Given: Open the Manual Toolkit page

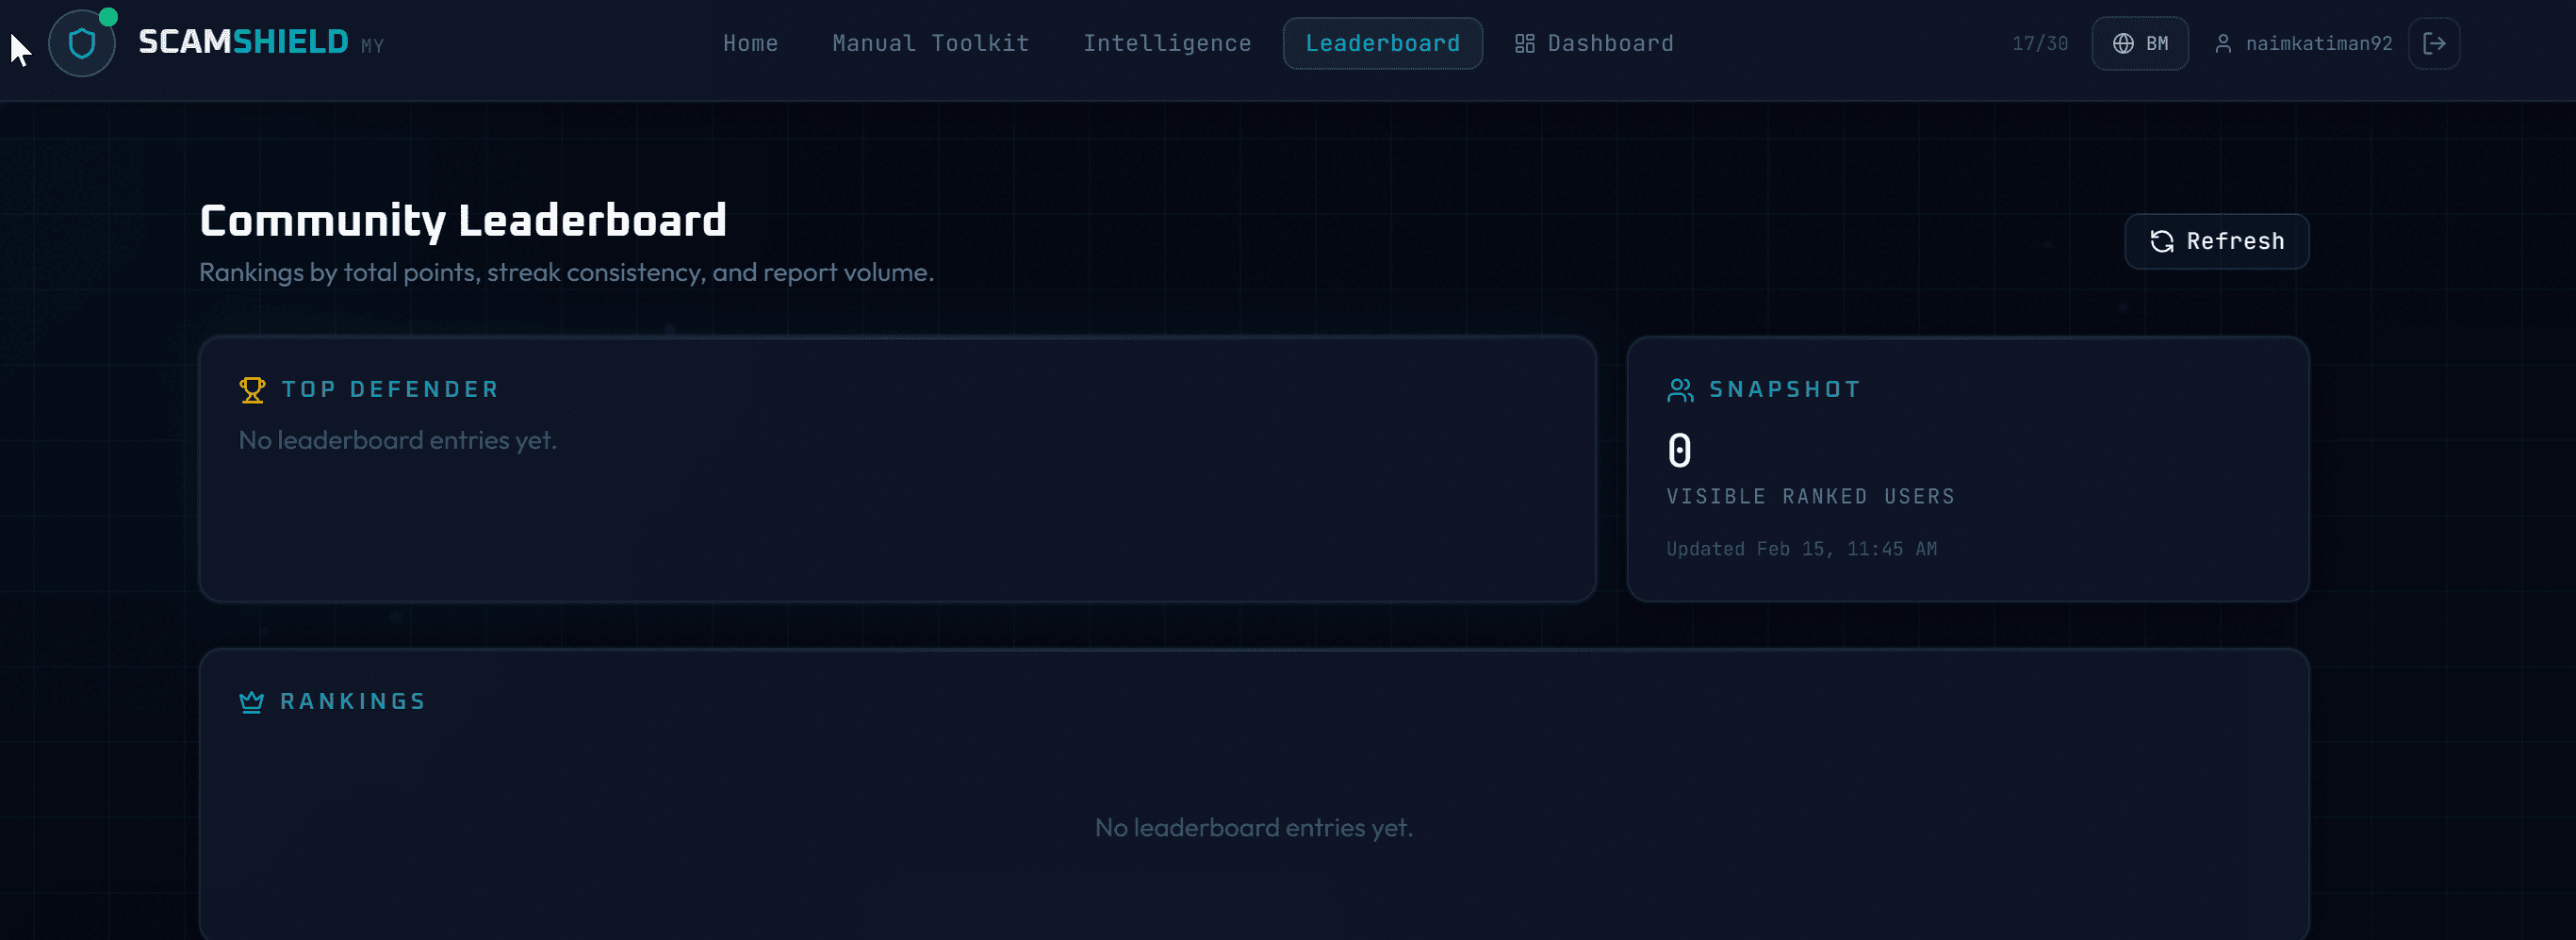Looking at the screenshot, I should pyautogui.click(x=930, y=43).
